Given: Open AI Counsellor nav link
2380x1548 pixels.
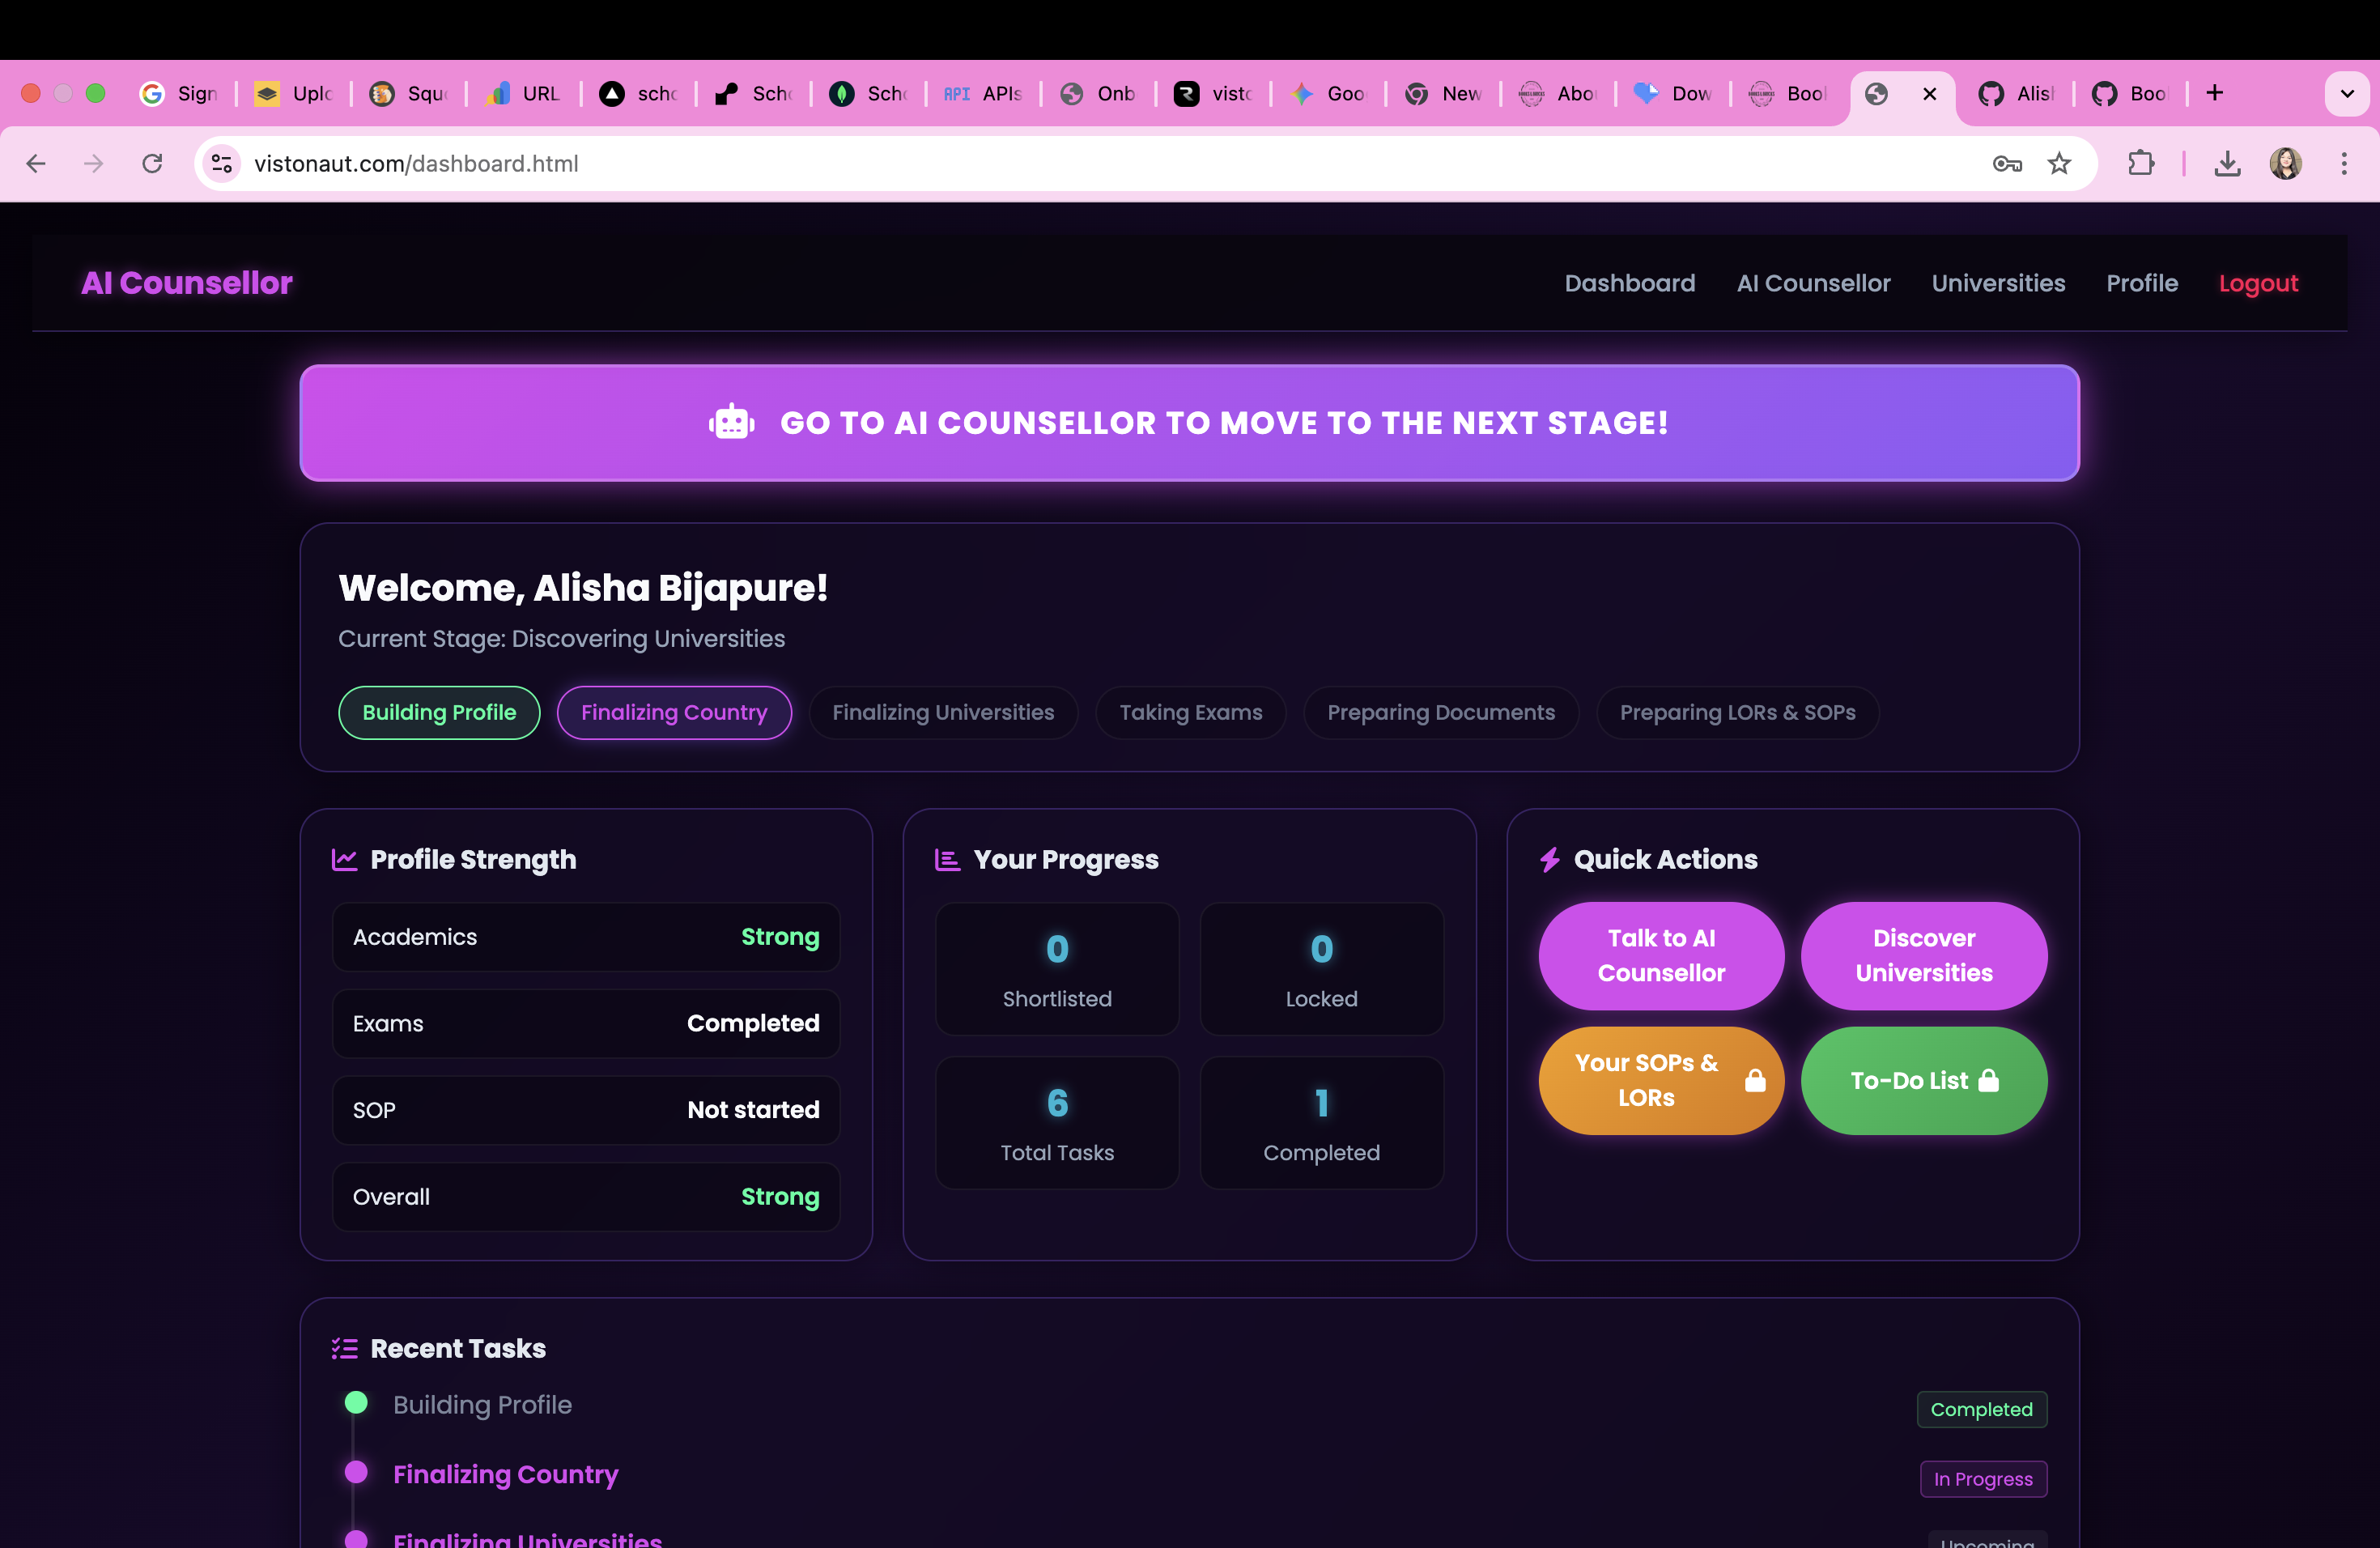Looking at the screenshot, I should pos(1813,283).
